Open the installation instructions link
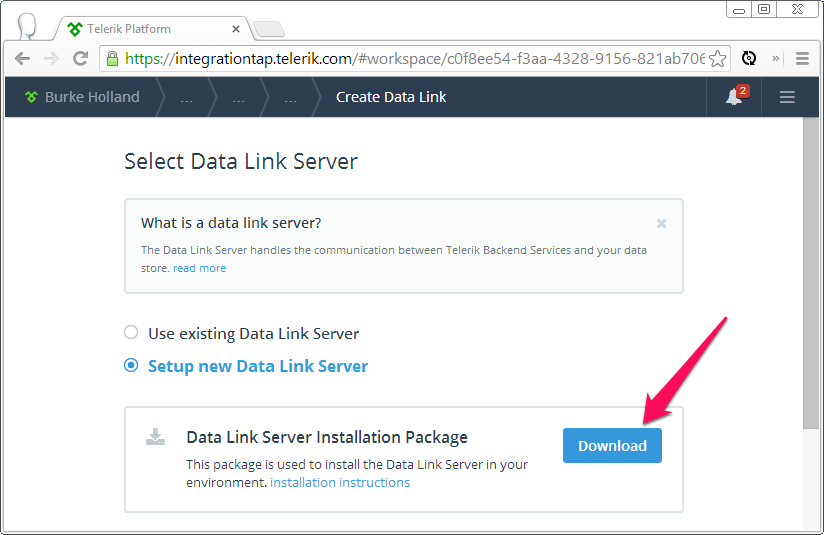This screenshot has width=824, height=535. click(340, 483)
